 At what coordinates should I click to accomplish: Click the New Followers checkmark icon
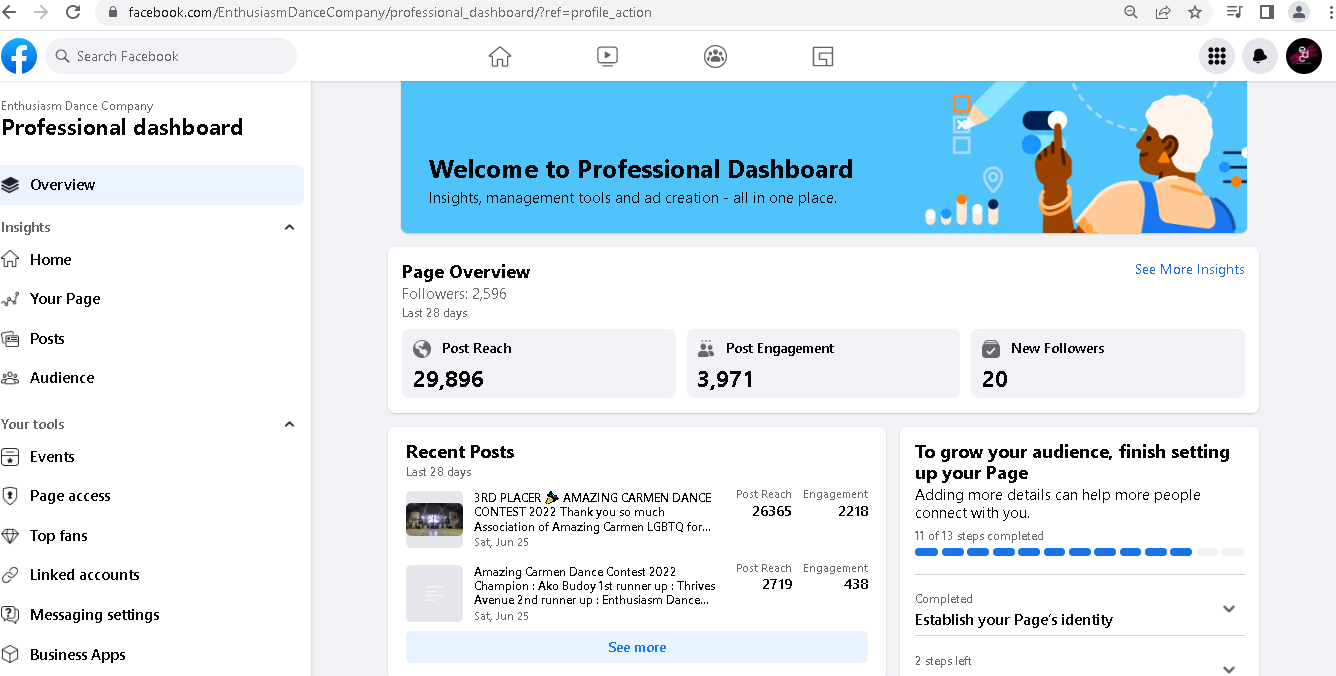tap(991, 349)
